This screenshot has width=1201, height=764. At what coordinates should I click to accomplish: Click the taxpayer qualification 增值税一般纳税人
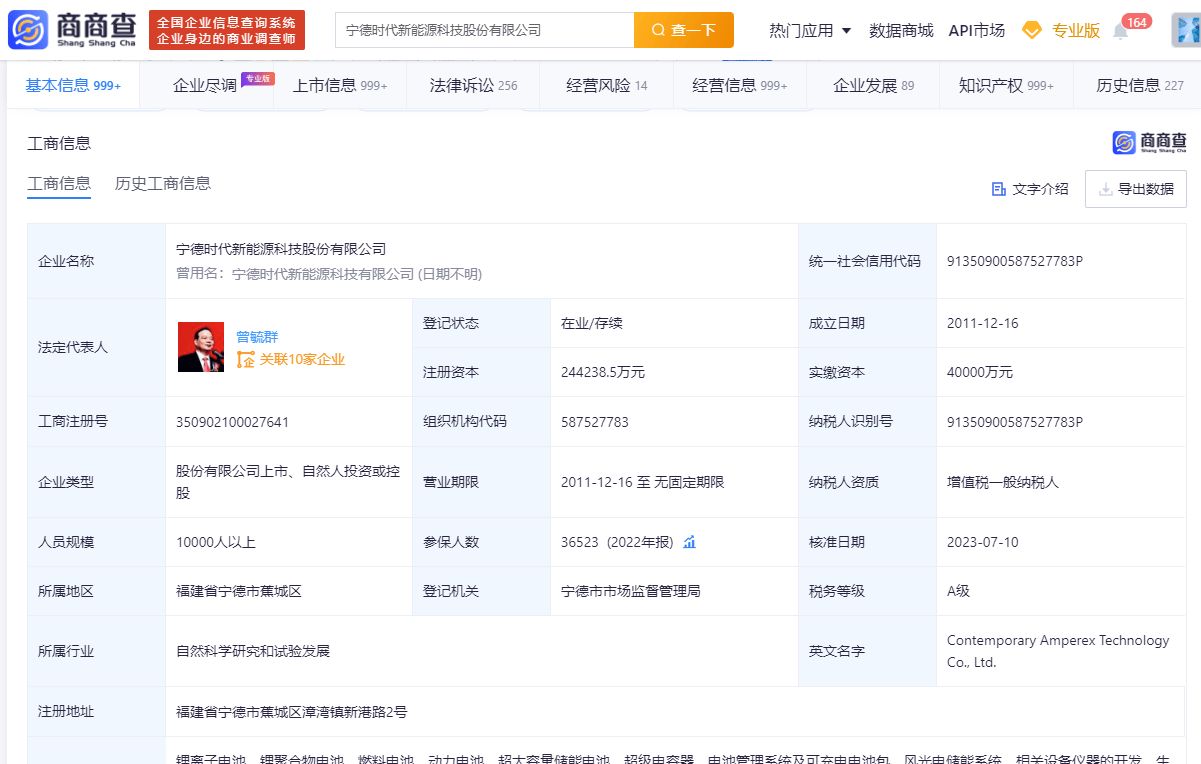1003,482
